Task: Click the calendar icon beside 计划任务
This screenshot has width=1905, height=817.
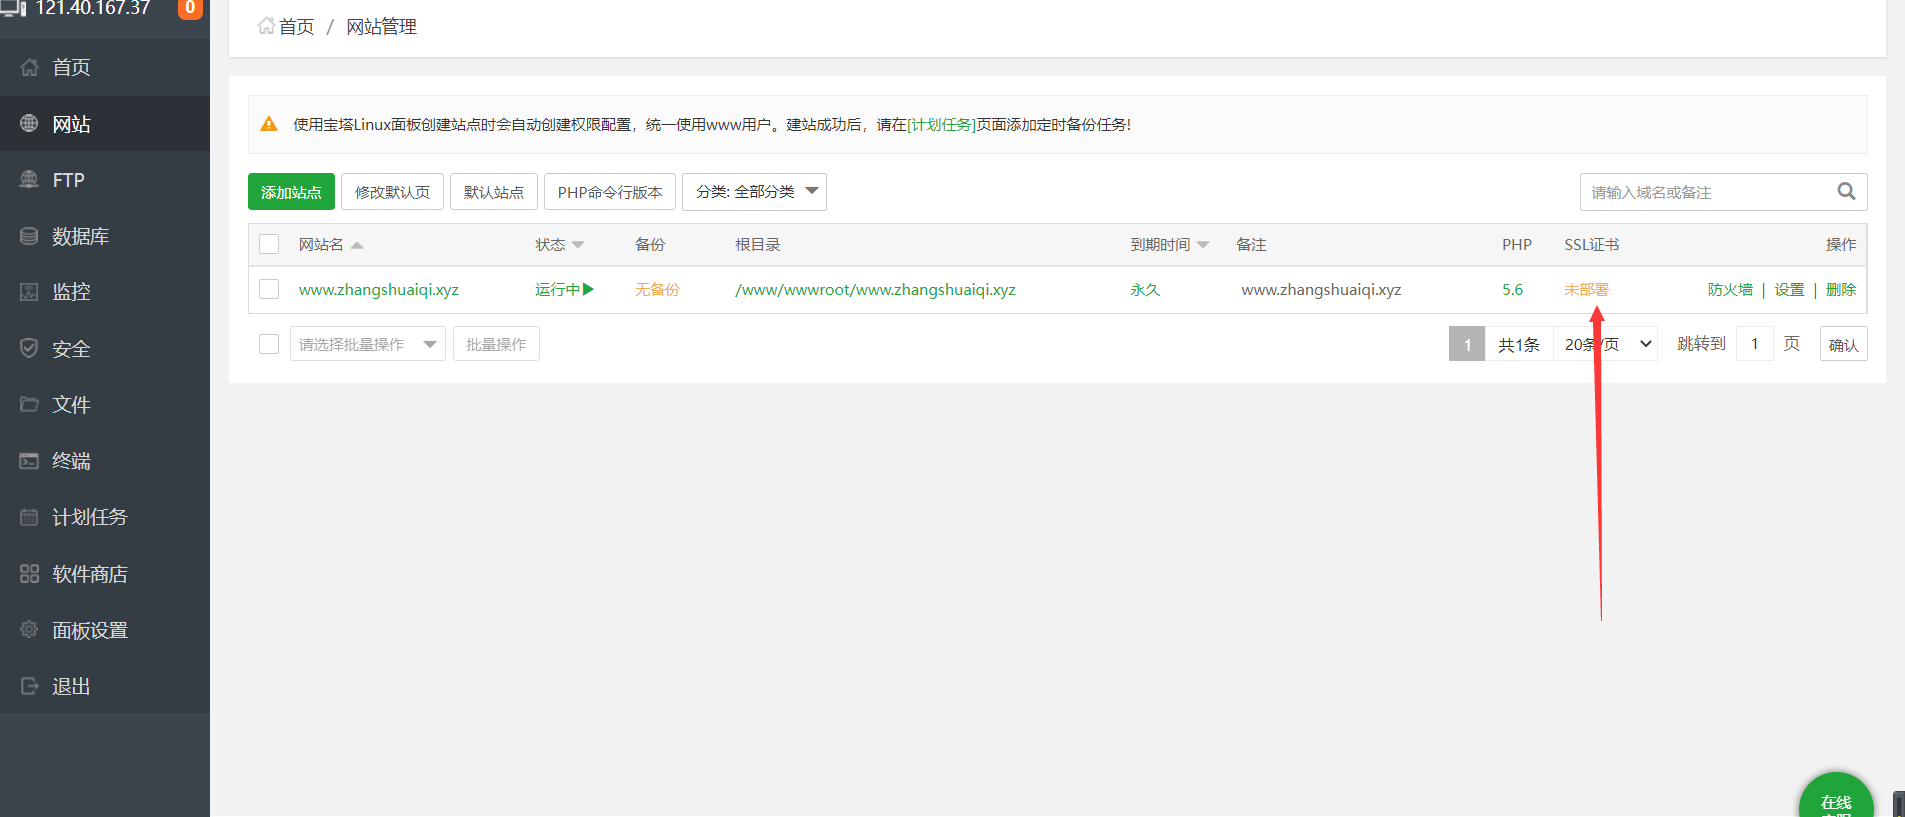Action: (30, 517)
